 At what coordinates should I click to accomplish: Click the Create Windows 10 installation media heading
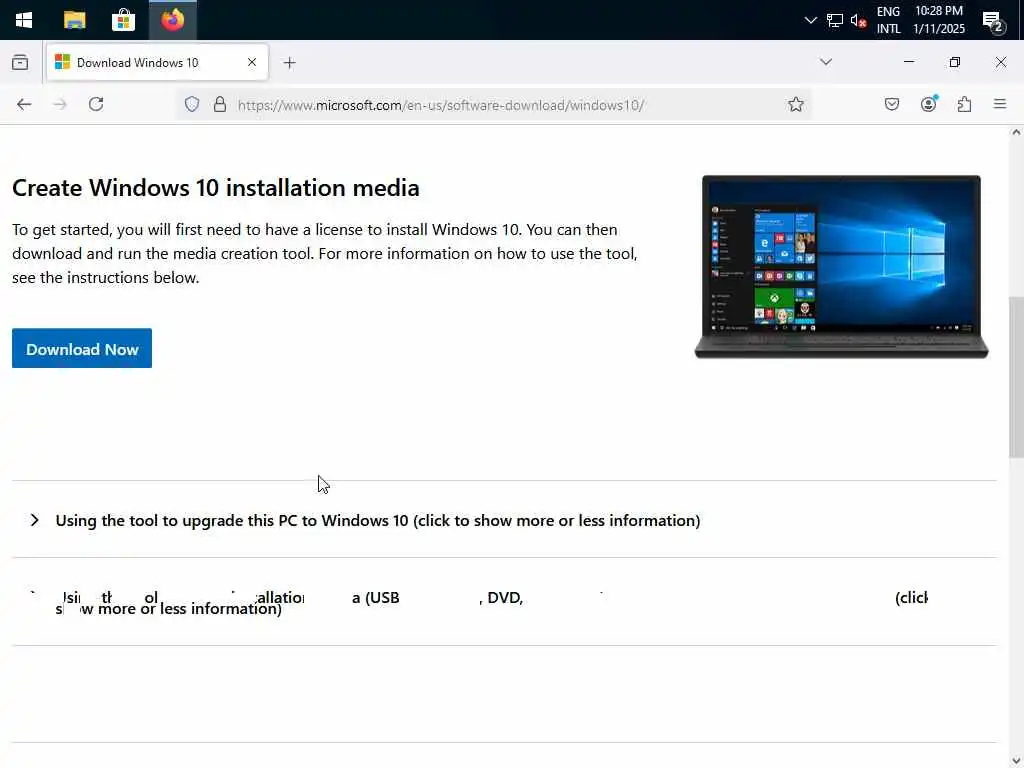click(x=216, y=188)
